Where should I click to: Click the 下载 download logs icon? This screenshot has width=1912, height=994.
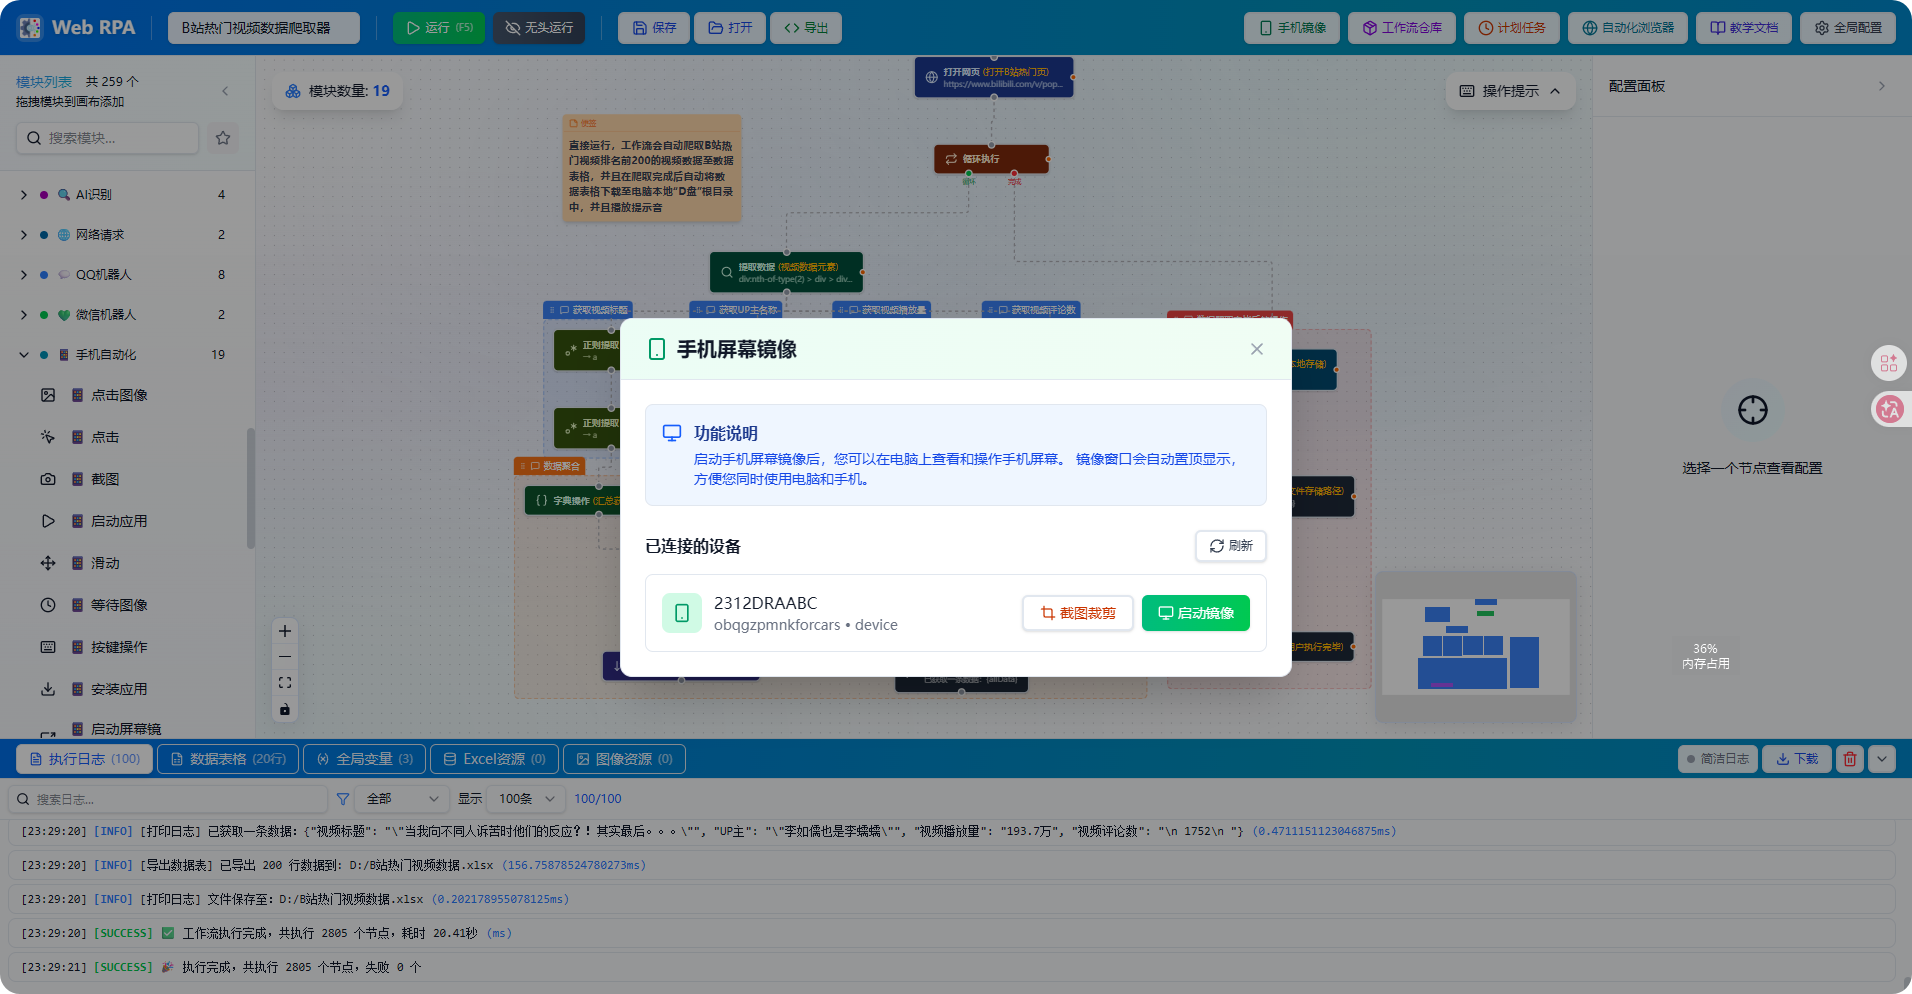pyautogui.click(x=1796, y=759)
